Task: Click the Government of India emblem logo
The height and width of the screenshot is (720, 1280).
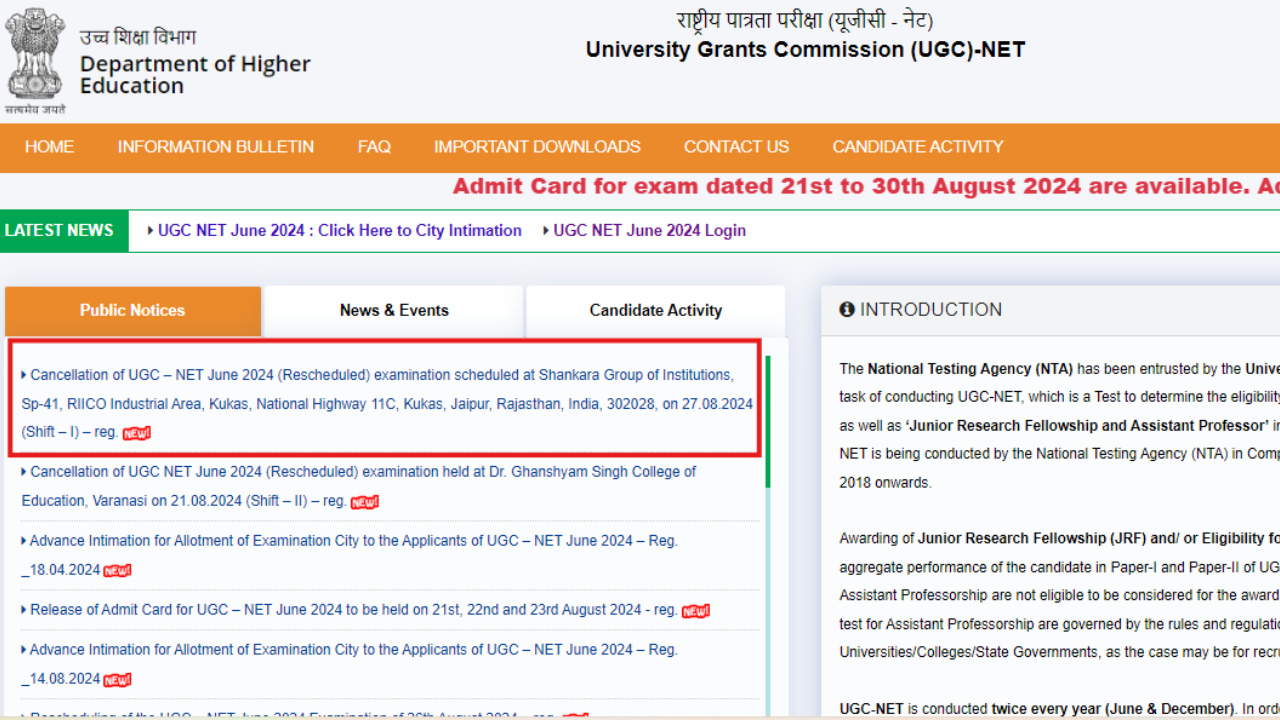Action: click(35, 60)
